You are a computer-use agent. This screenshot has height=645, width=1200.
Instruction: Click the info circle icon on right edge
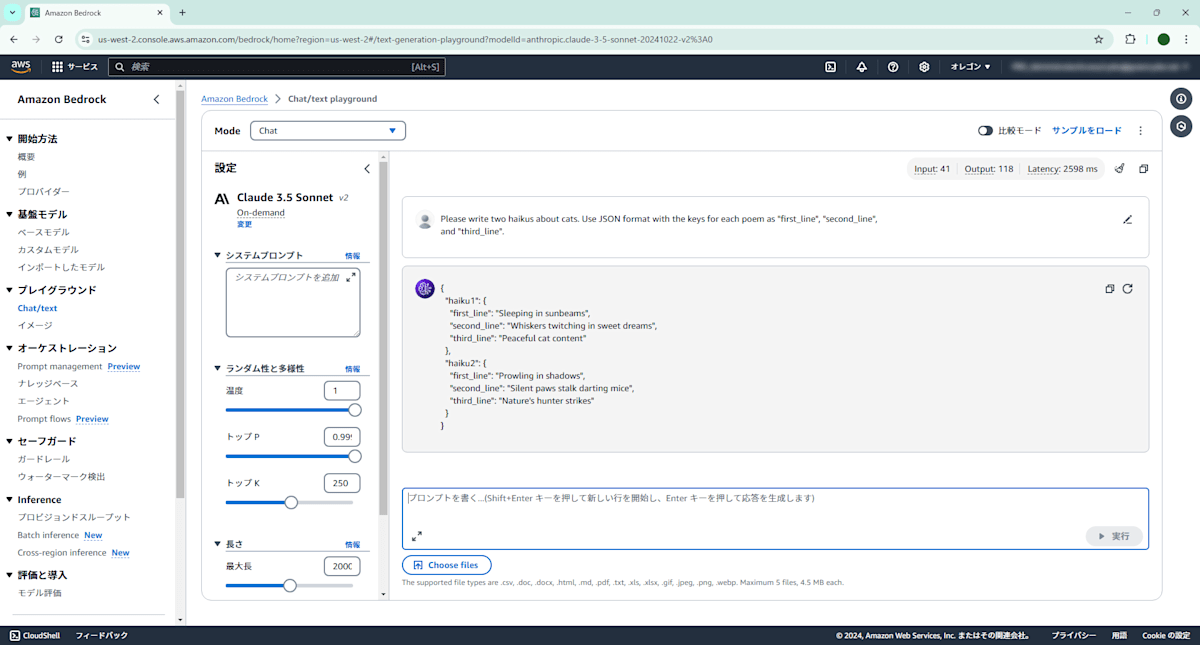[1182, 99]
